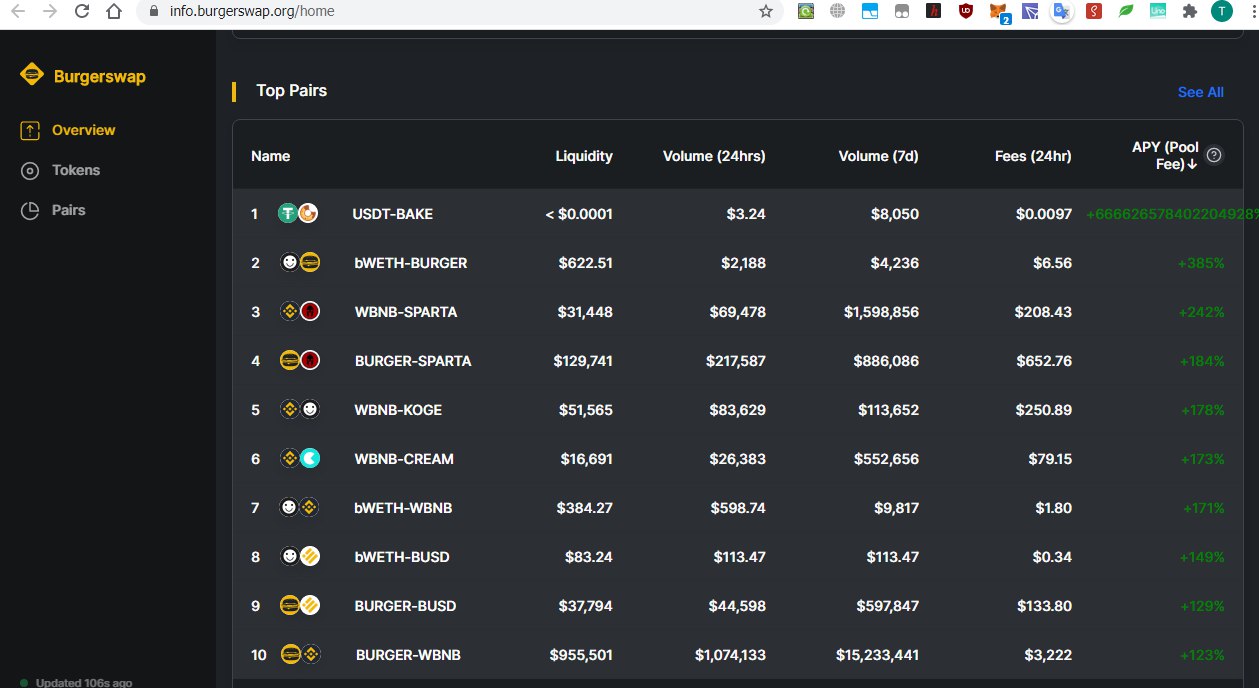Click the BURGER-WBNB token pair icon
1259x688 pixels.
300,655
